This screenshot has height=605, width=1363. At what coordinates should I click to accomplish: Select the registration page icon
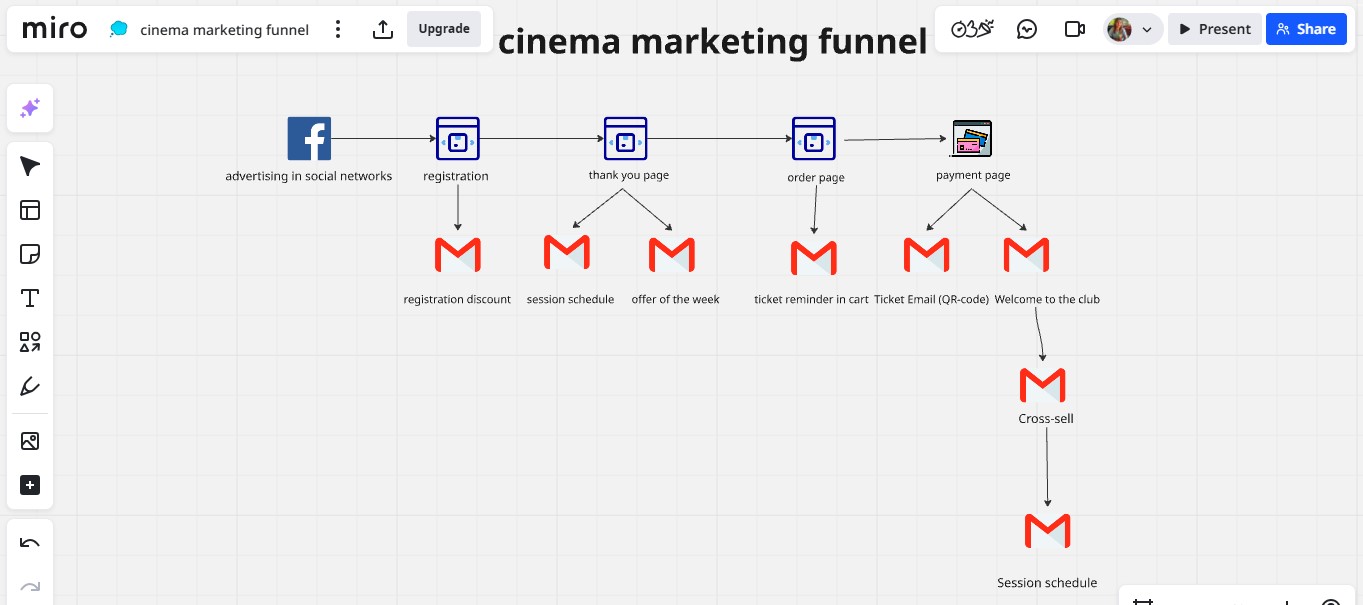[457, 138]
